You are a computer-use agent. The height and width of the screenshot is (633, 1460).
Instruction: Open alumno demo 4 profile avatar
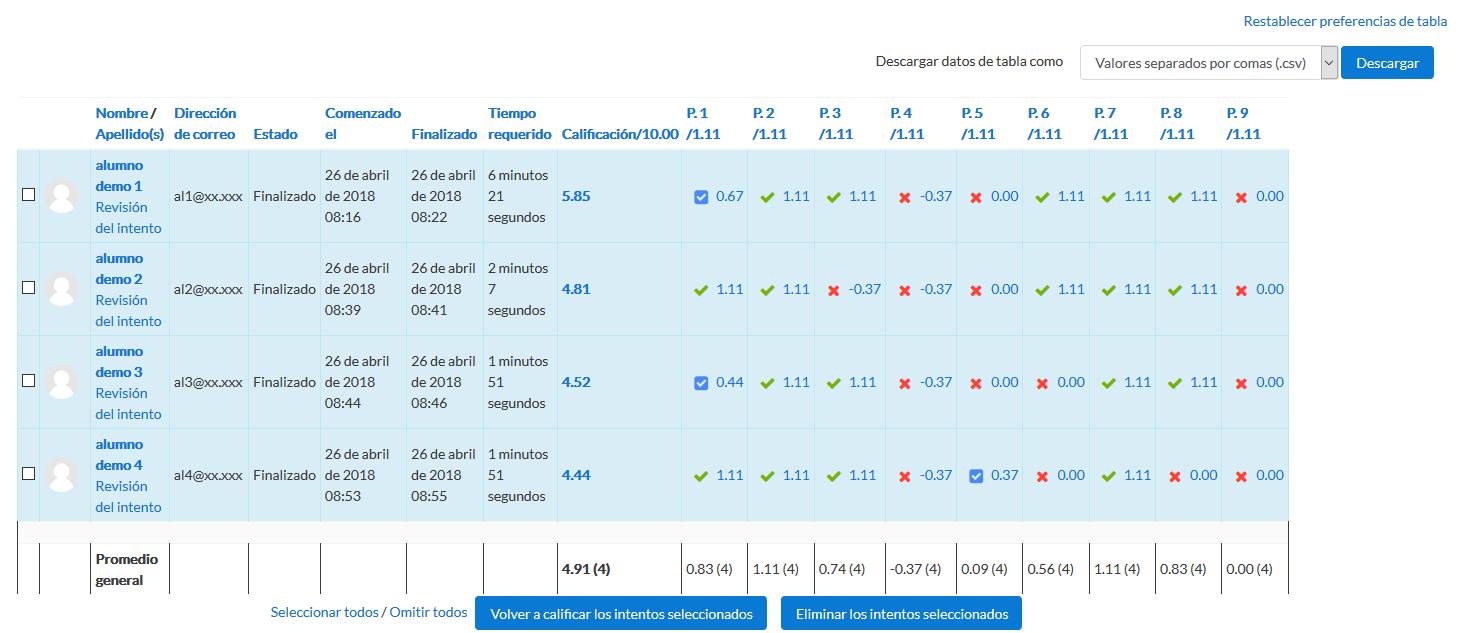(62, 475)
